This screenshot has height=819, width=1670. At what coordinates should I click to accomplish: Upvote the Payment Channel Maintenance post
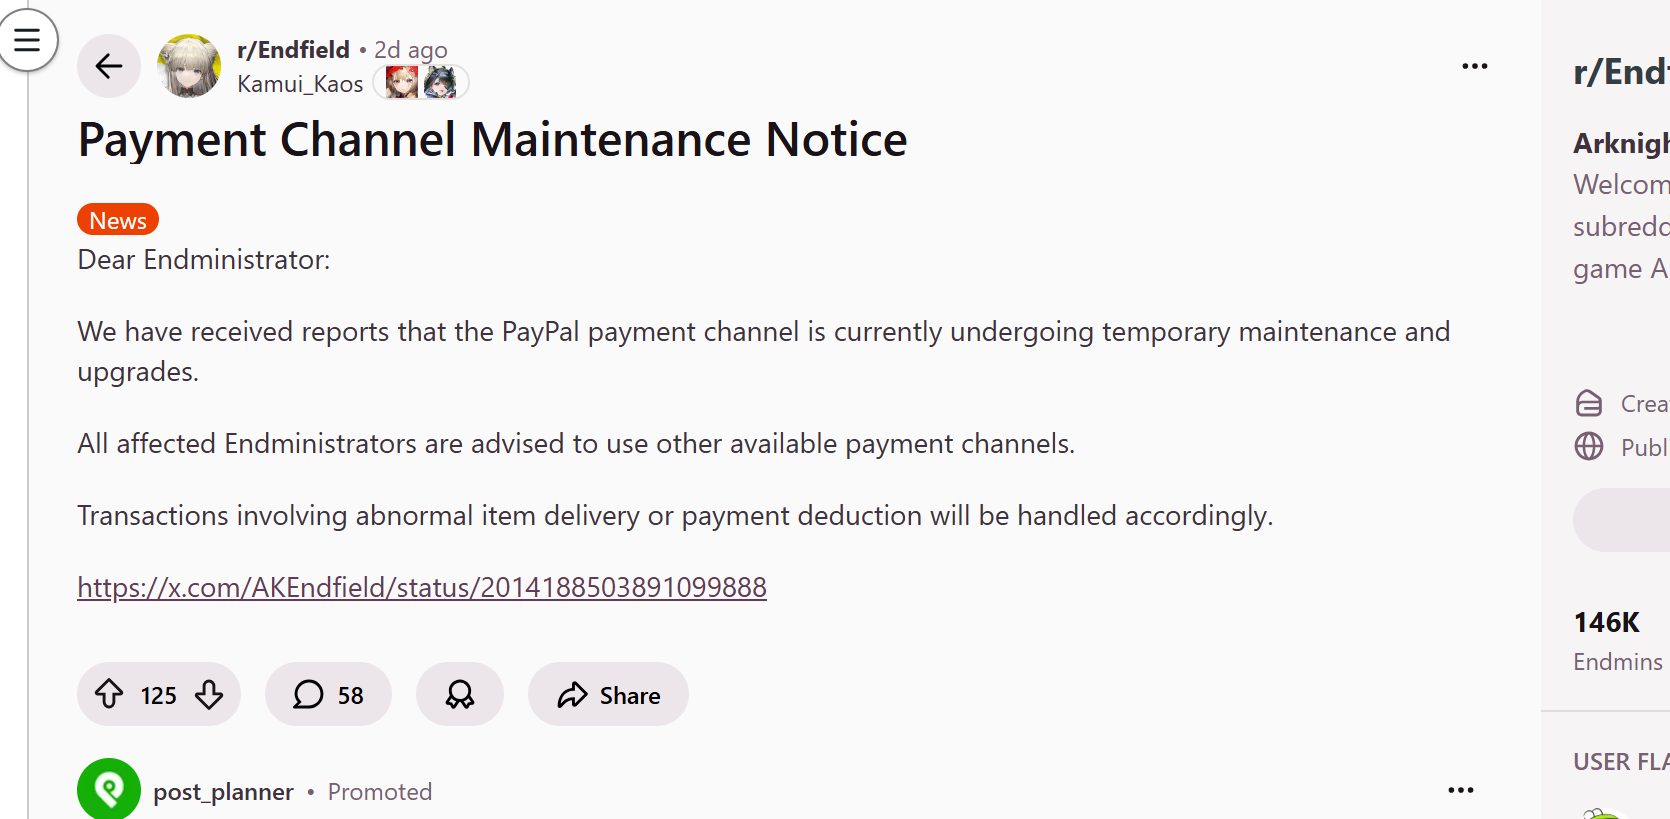coord(109,694)
